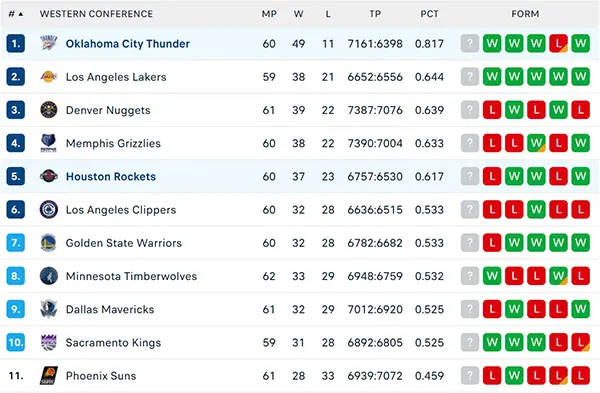Click the MP column header
This screenshot has height=393, width=600.
(x=269, y=14)
